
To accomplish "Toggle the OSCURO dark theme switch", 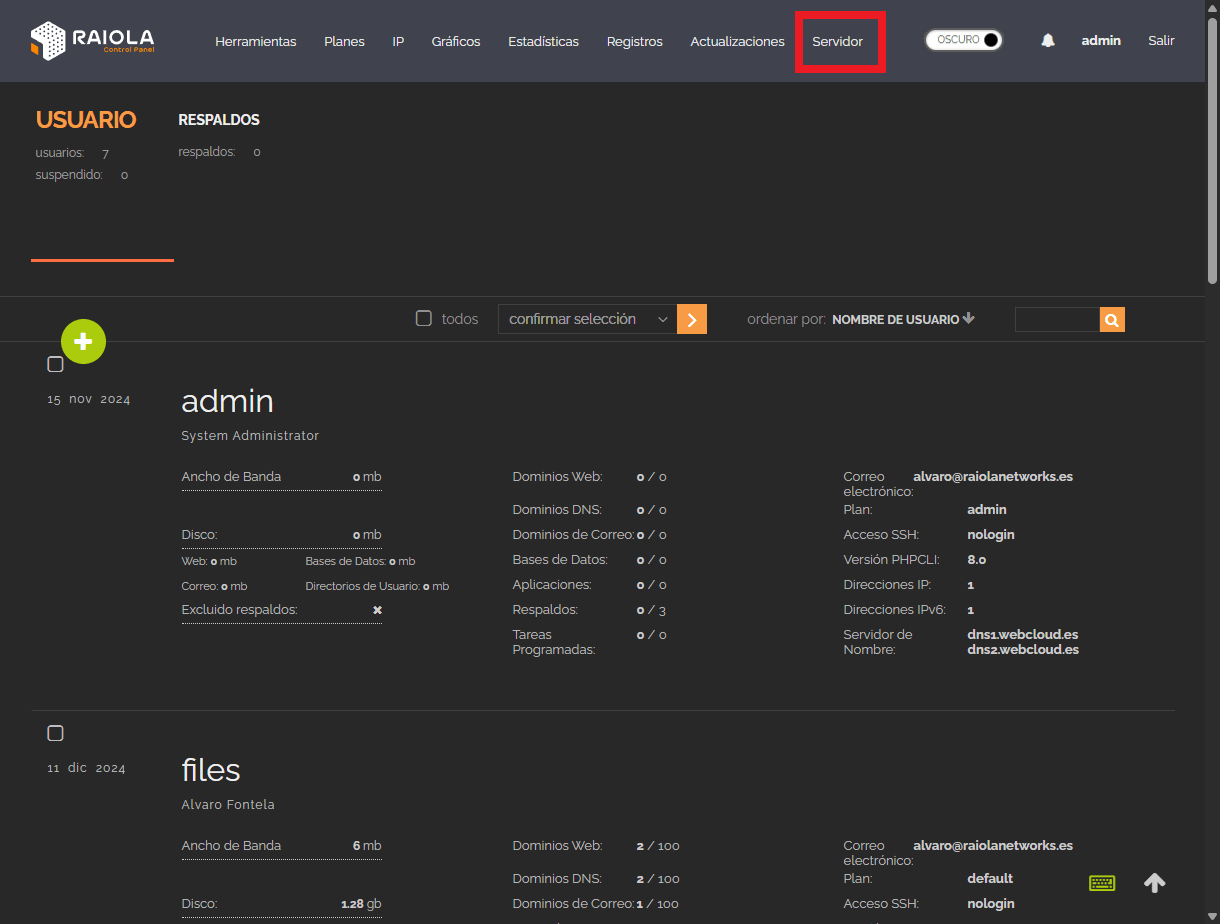I will pos(964,40).
